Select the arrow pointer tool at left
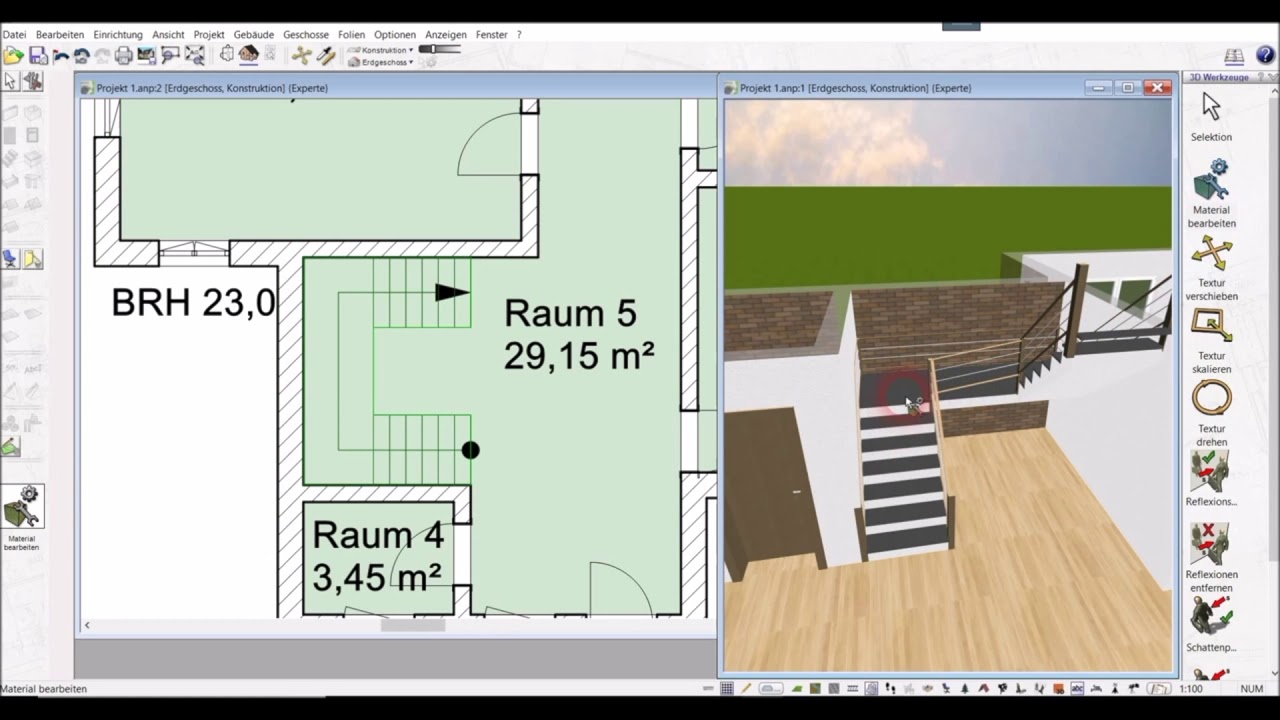Viewport: 1280px width, 720px height. point(11,81)
